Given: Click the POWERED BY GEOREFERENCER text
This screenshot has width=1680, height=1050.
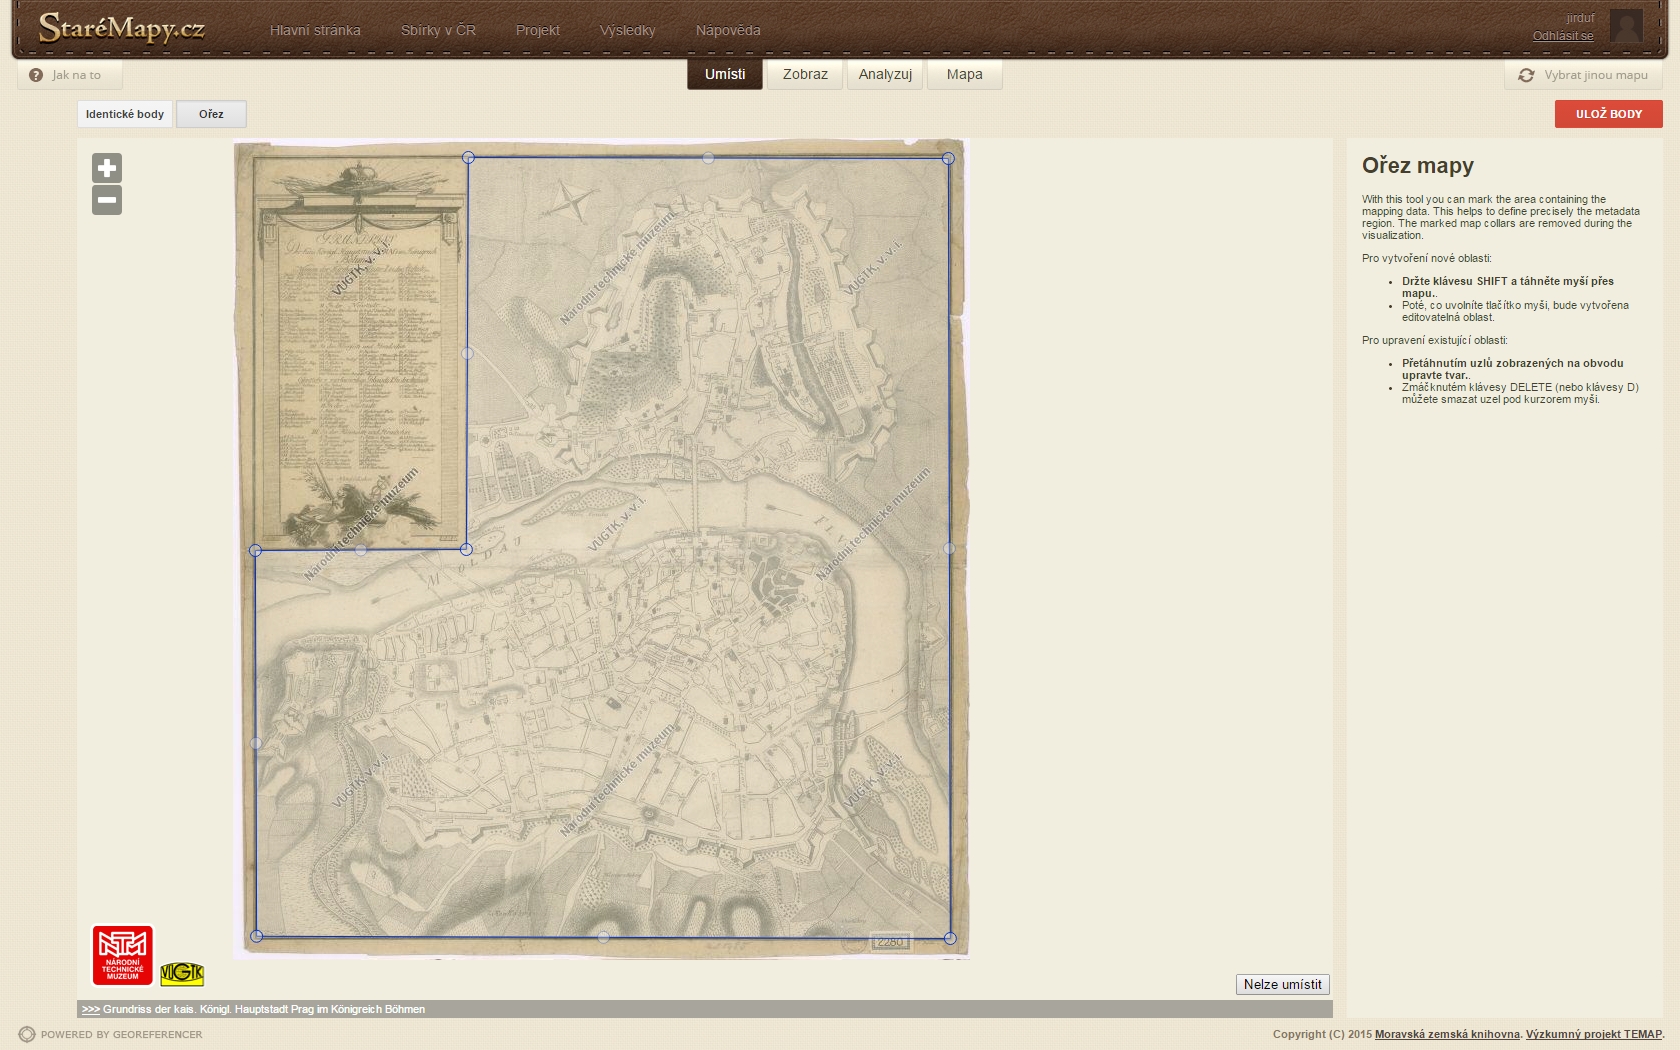Looking at the screenshot, I should [x=121, y=1034].
